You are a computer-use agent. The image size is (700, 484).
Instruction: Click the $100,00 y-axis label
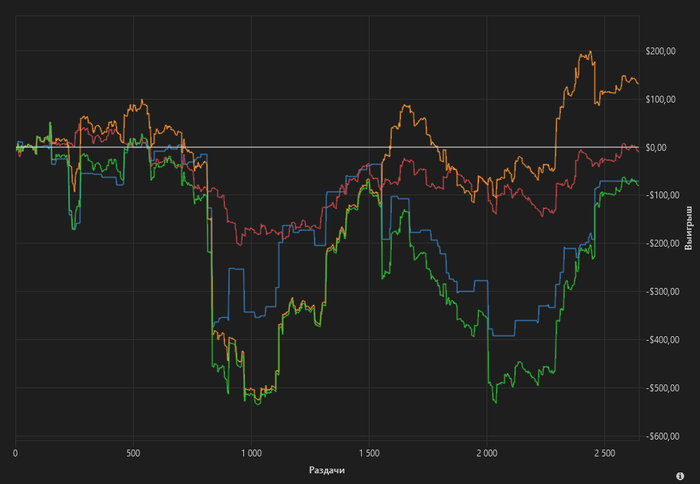pyautogui.click(x=660, y=100)
